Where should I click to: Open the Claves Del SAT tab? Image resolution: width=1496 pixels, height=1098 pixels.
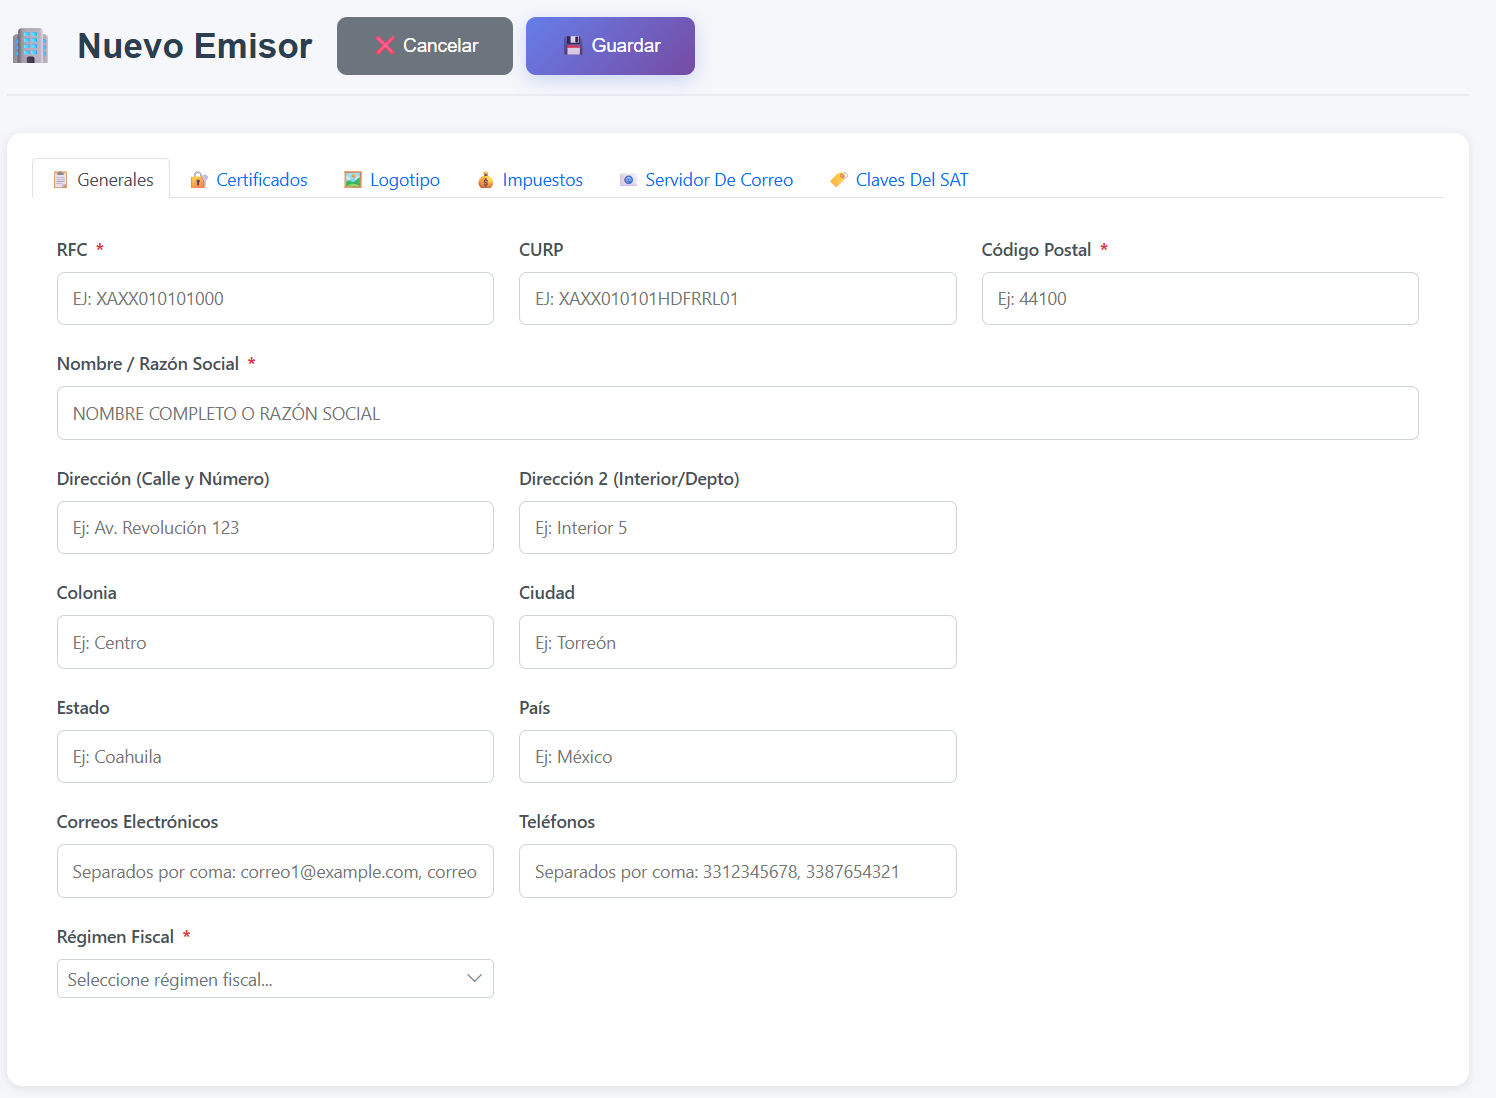911,179
